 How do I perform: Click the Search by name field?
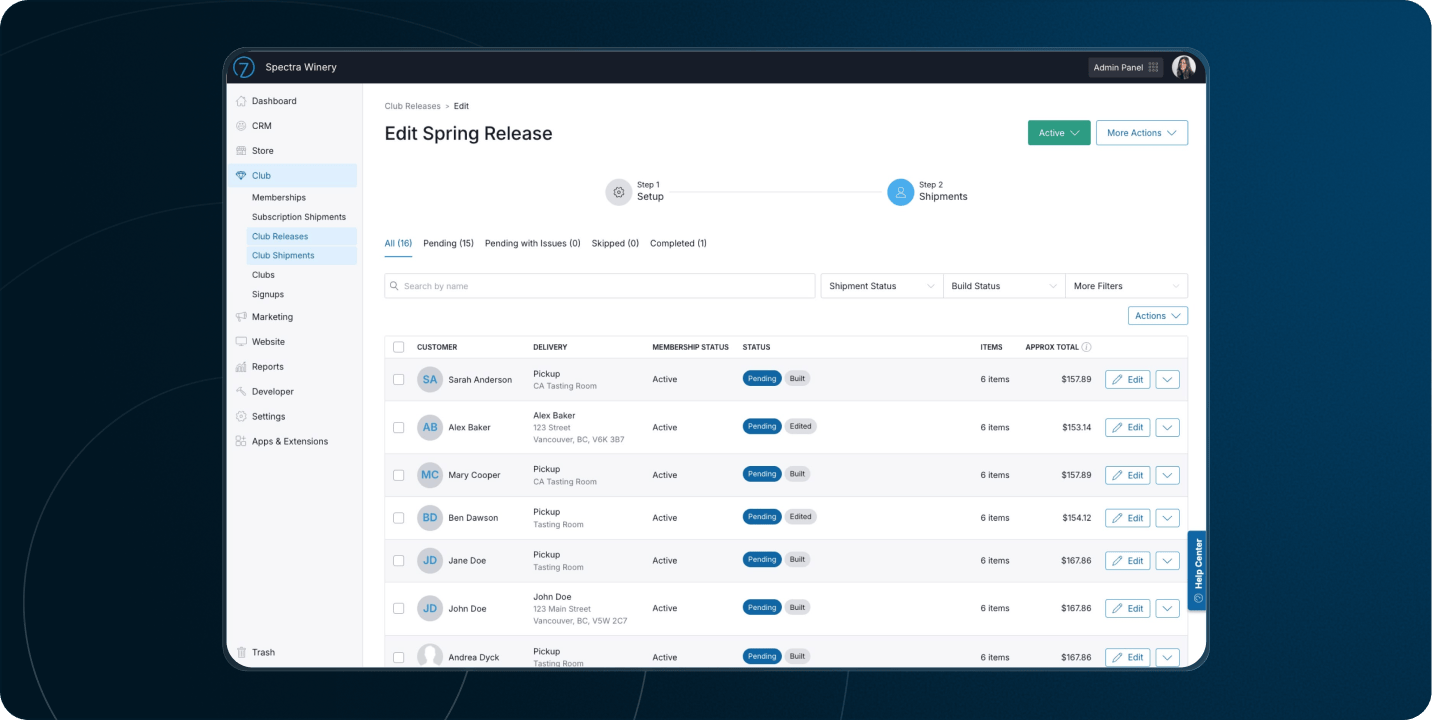[600, 286]
